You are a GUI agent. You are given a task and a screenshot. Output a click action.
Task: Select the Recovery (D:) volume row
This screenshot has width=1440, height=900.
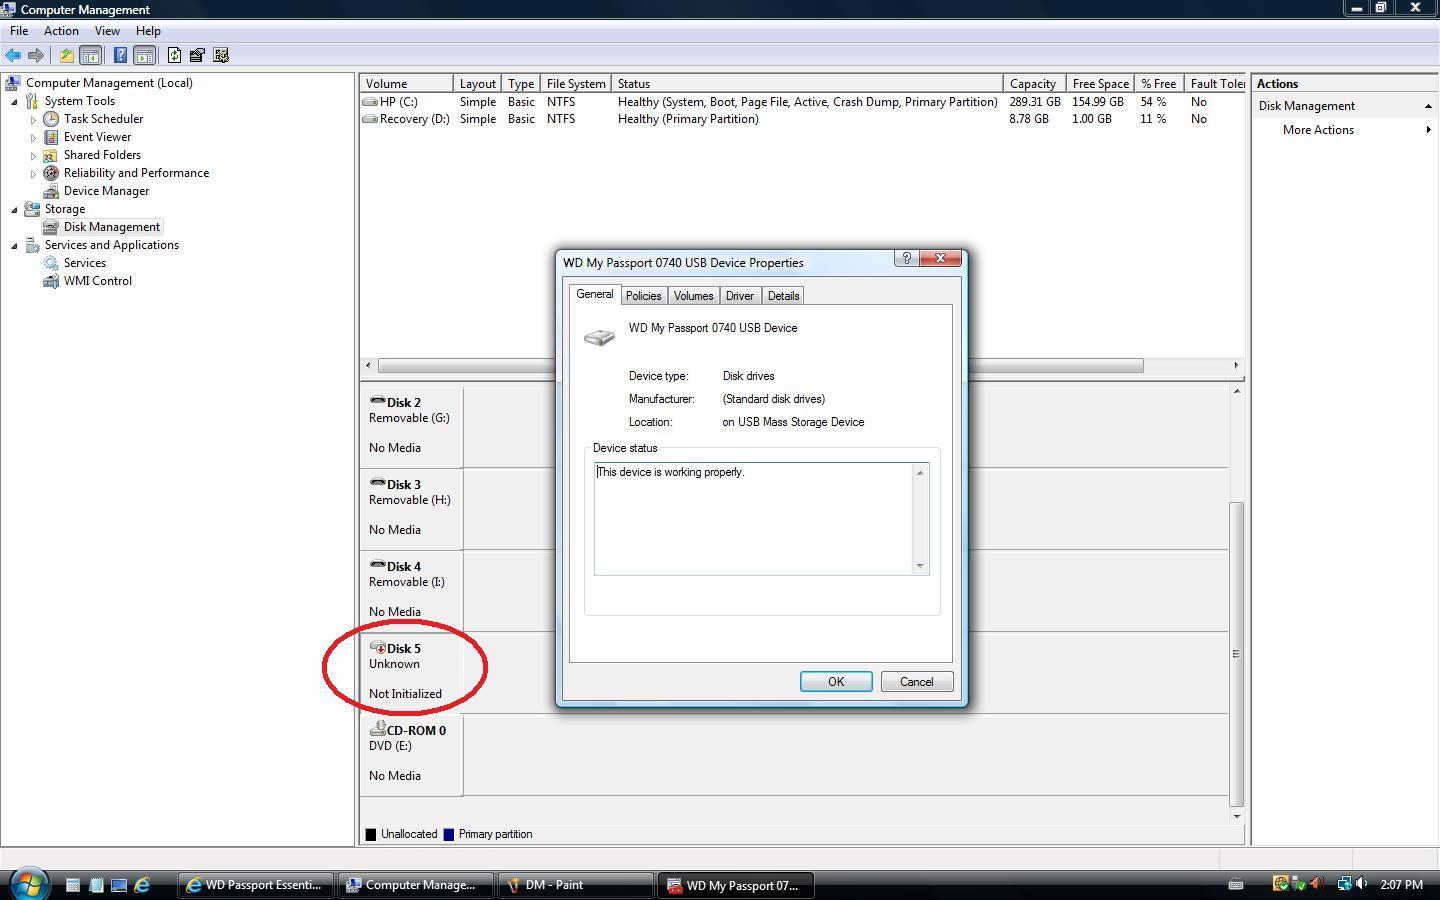point(802,119)
